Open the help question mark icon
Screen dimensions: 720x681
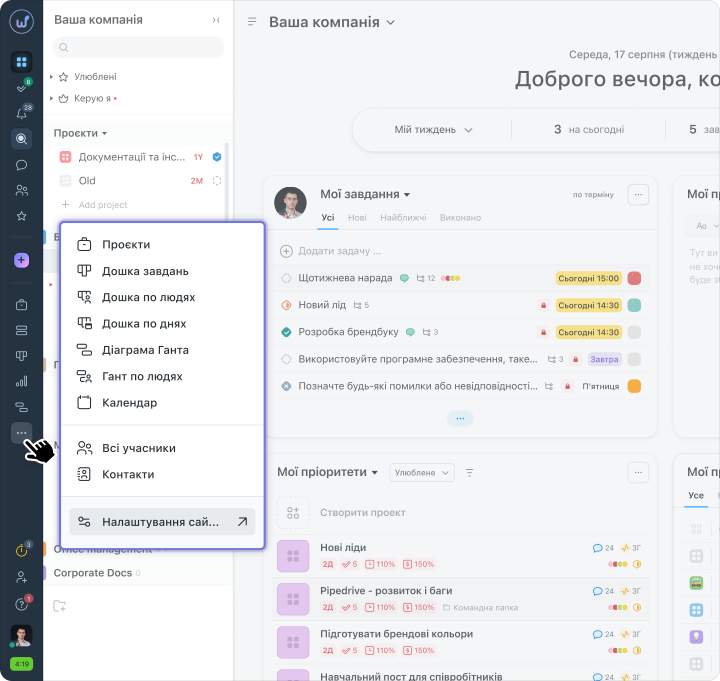pos(21,604)
